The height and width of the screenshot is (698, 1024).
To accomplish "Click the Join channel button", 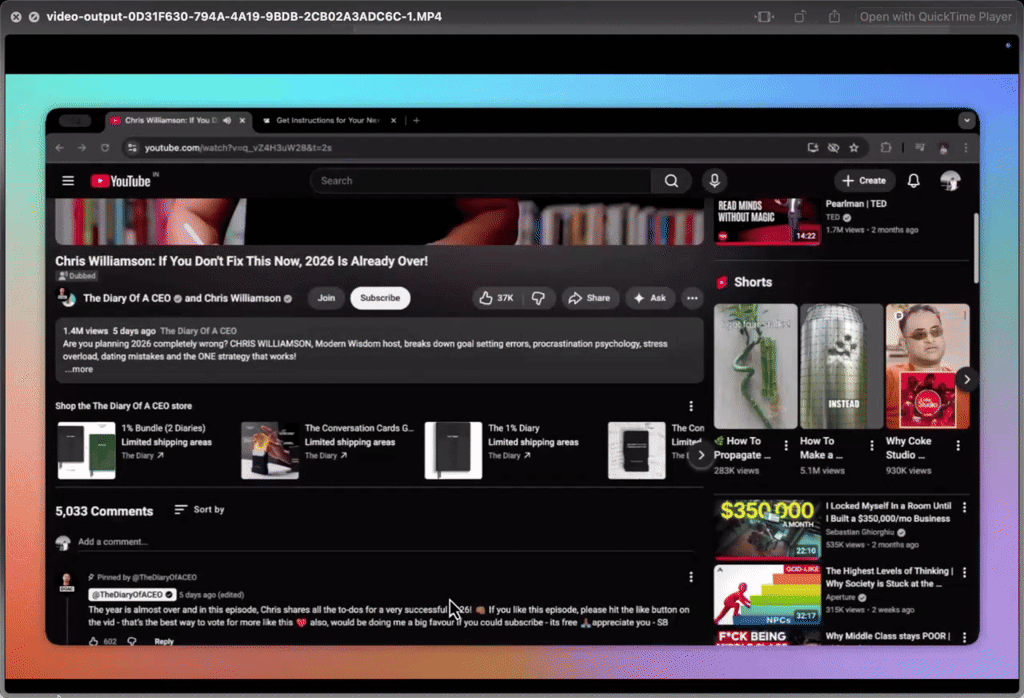I will pyautogui.click(x=326, y=298).
